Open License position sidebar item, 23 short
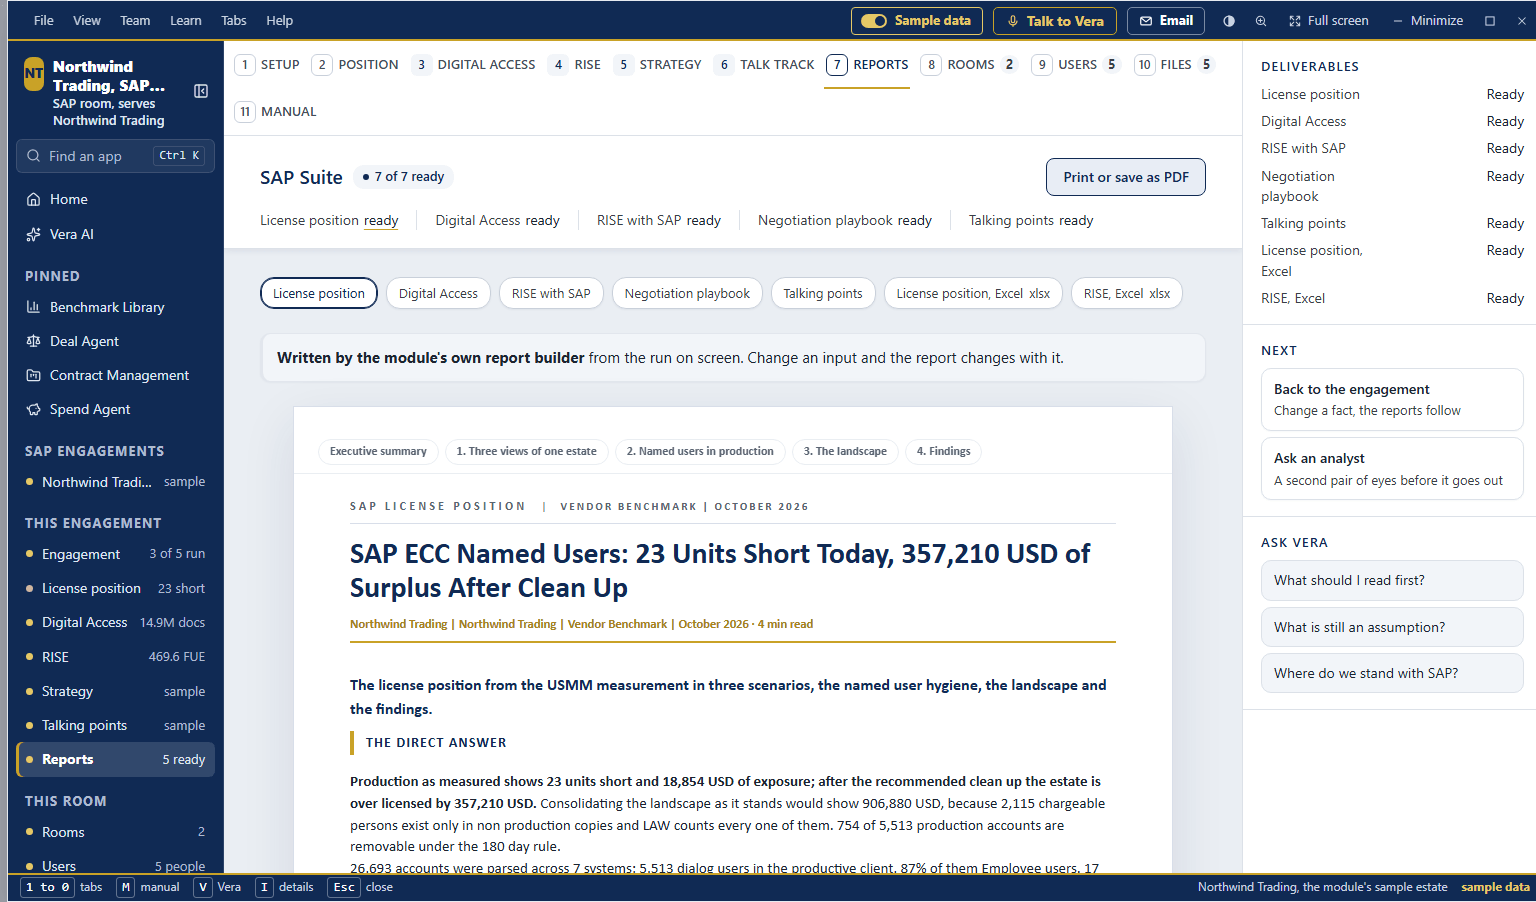 (x=115, y=589)
